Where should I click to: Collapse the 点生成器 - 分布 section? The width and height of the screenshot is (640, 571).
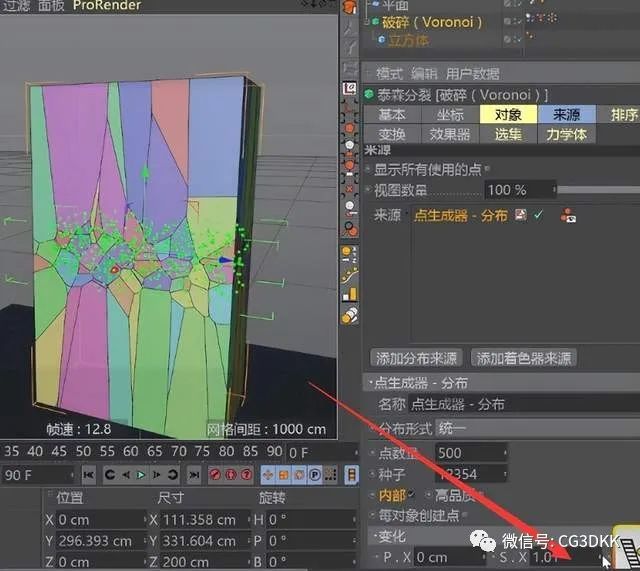[371, 382]
